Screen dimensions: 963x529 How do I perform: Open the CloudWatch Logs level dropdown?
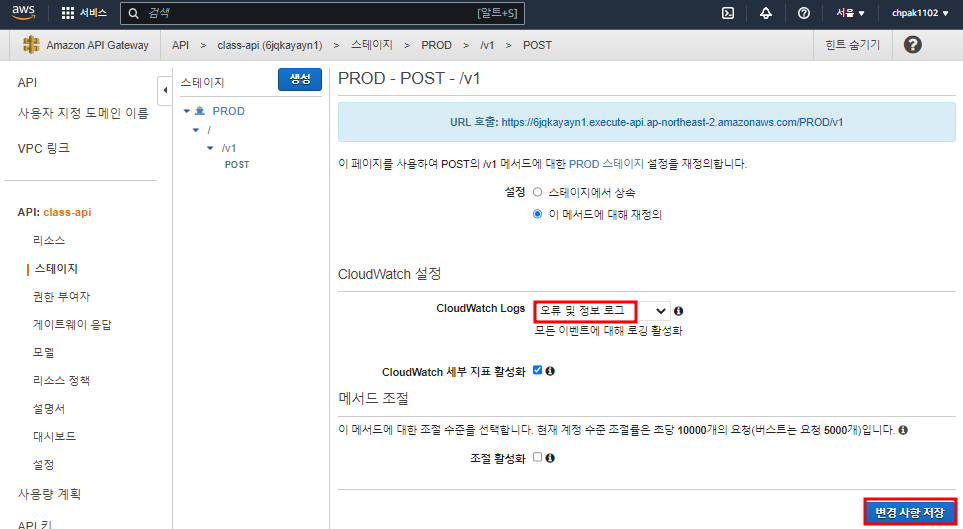pyautogui.click(x=601, y=311)
